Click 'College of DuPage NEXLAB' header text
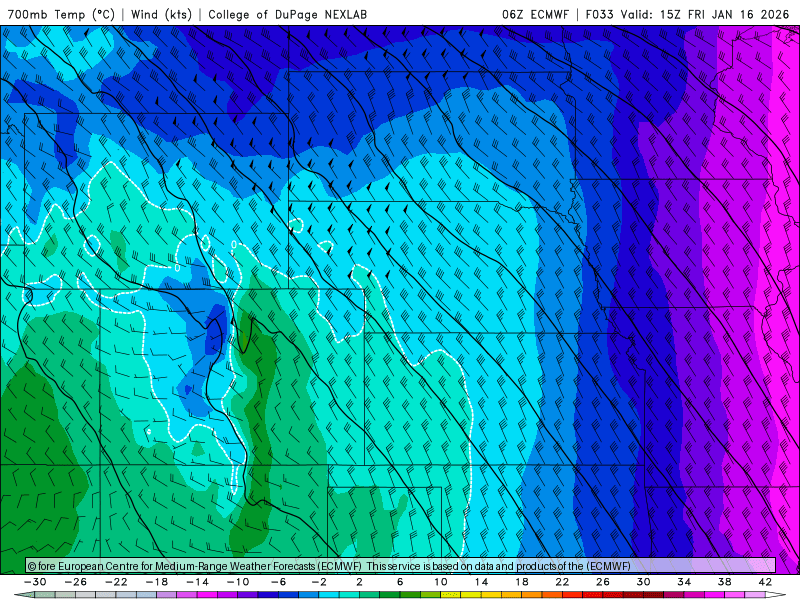Viewport: 800px width, 600px height. click(287, 14)
